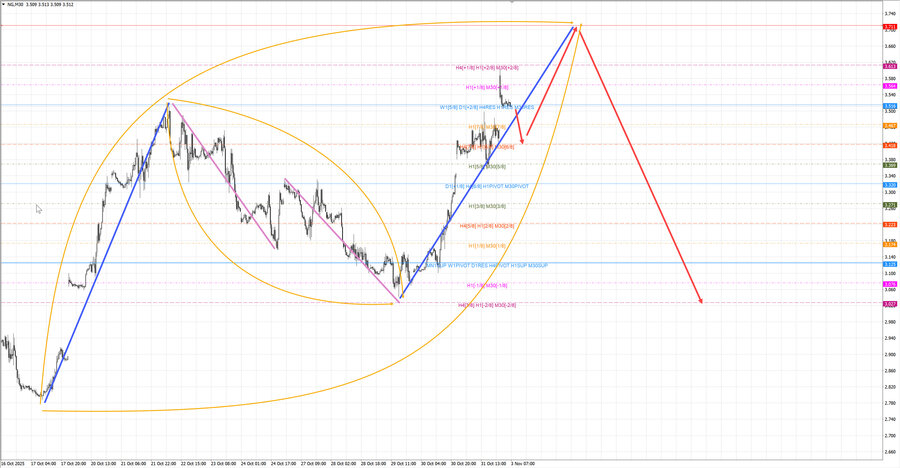Click the 3.516 blue price tag on the axis
Image resolution: width=900 pixels, height=468 pixels.
[x=888, y=105]
